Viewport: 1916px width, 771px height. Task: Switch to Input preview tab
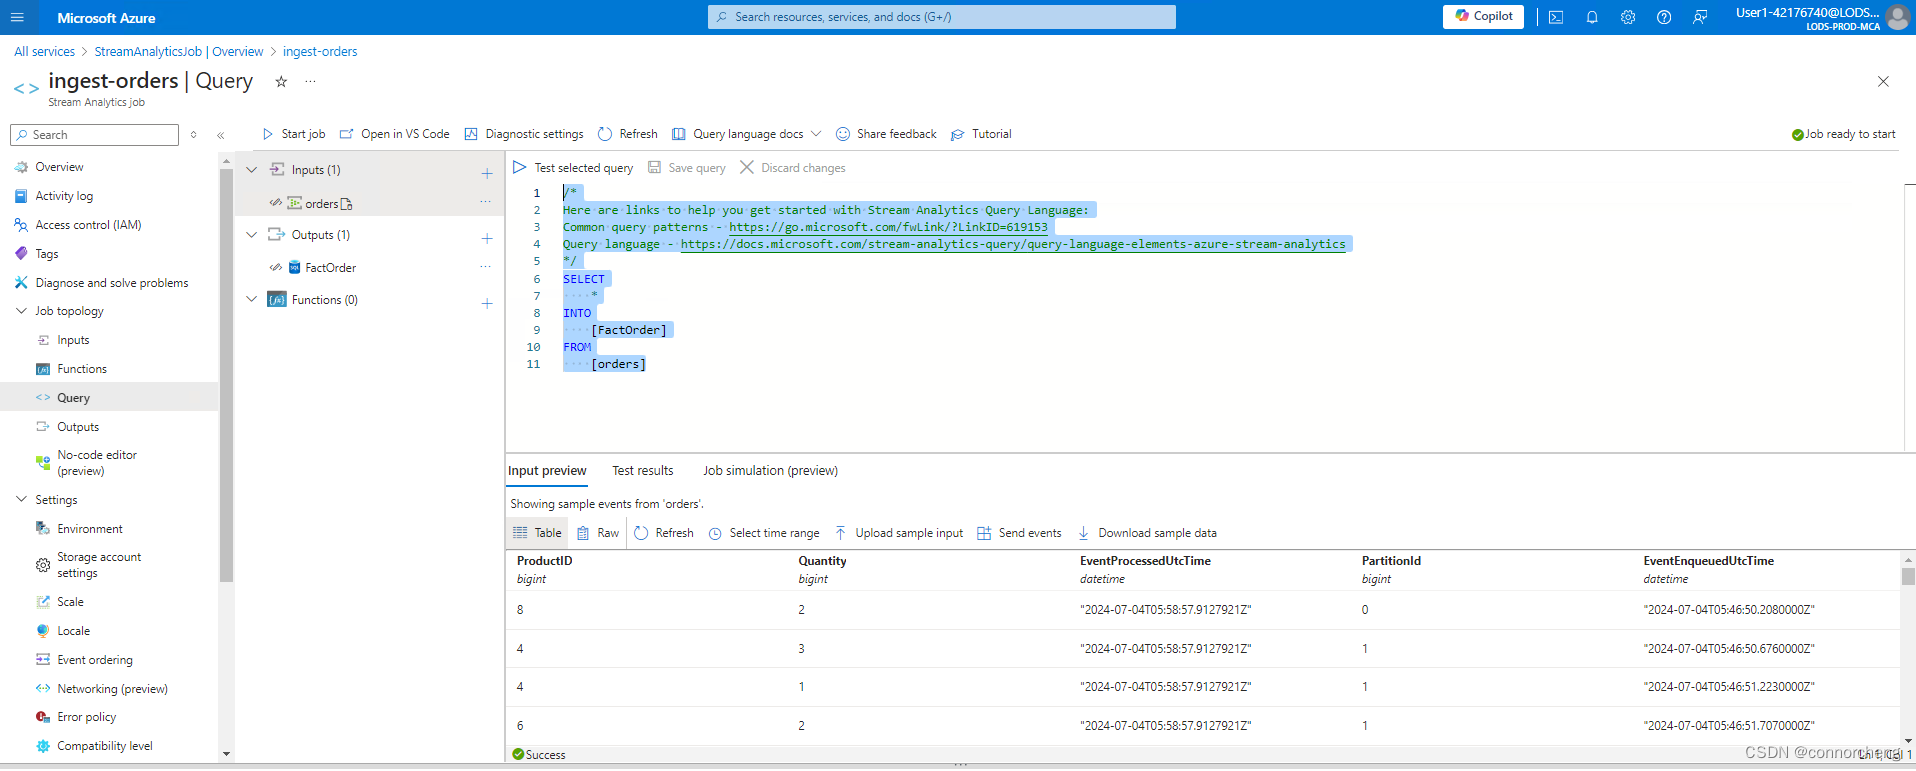click(547, 471)
